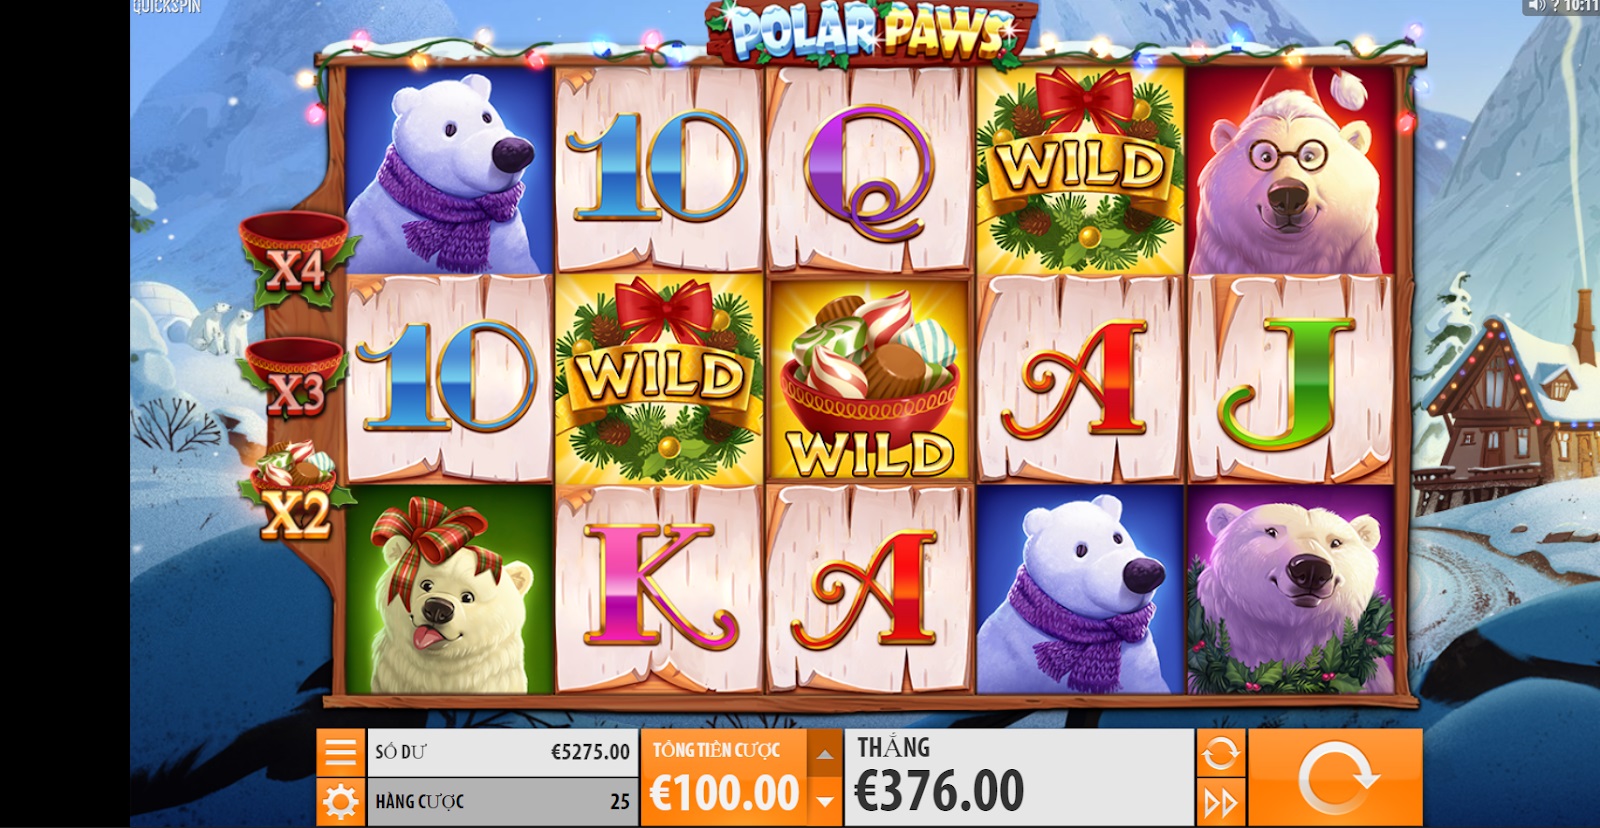
Task: Toggle fast-forward turbo spin mode
Action: coord(1221,802)
